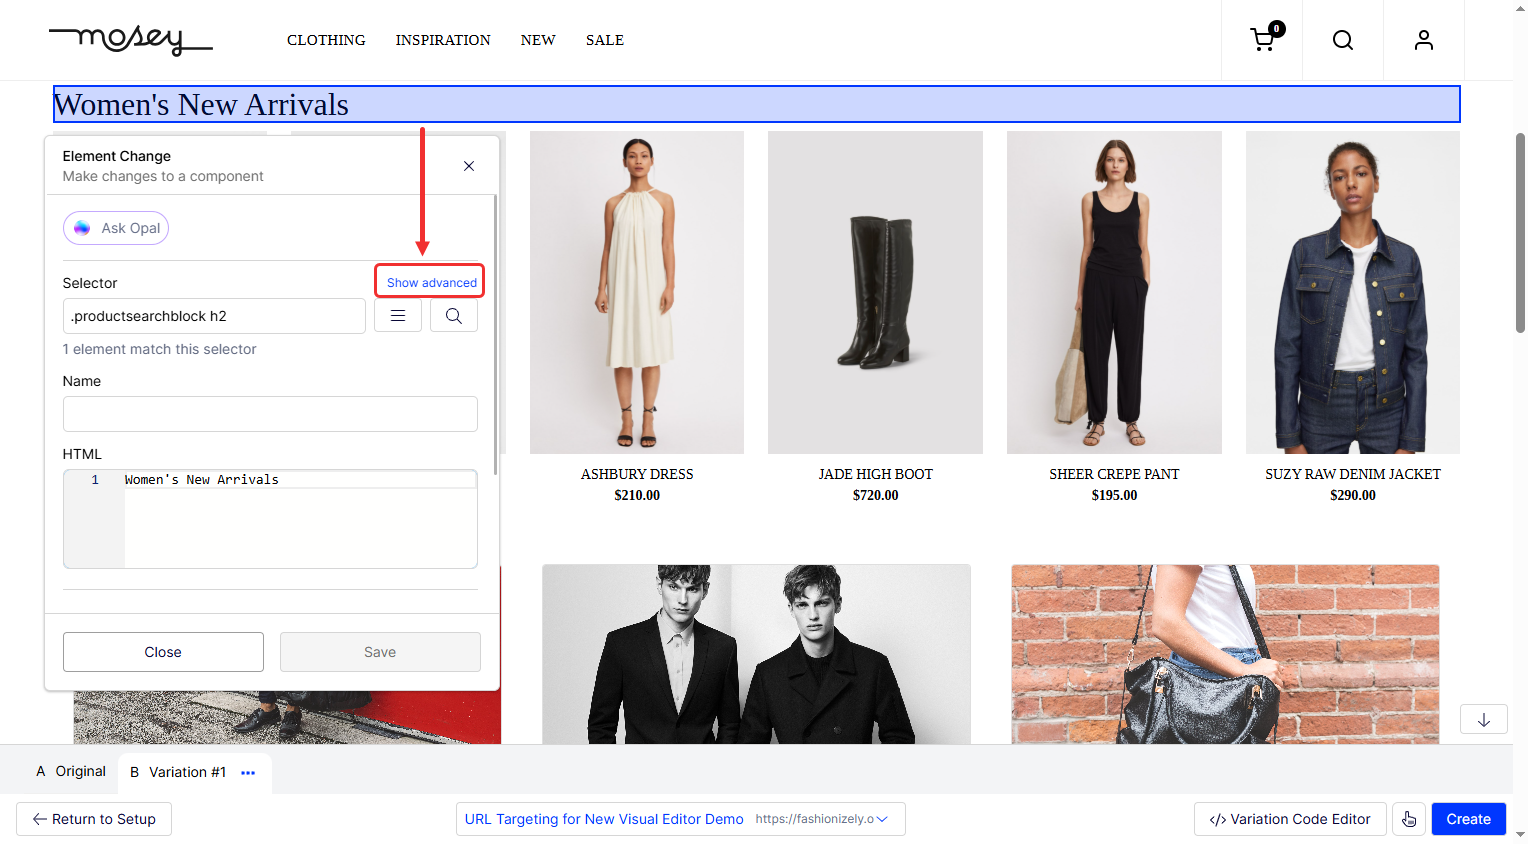The image size is (1528, 844).
Task: Click the Mosey logo
Action: pyautogui.click(x=130, y=40)
